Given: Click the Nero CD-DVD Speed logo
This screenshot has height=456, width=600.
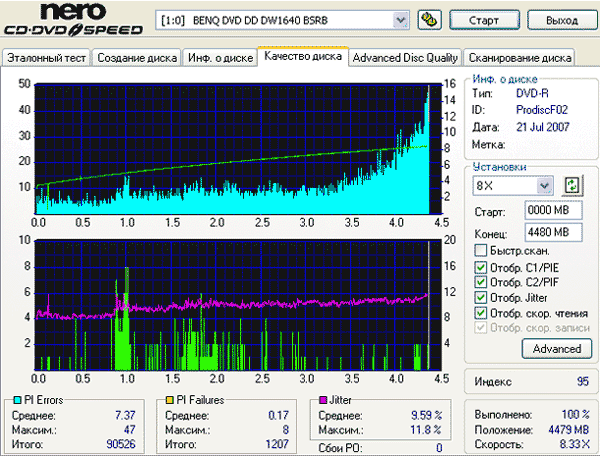Looking at the screenshot, I should pyautogui.click(x=73, y=19).
